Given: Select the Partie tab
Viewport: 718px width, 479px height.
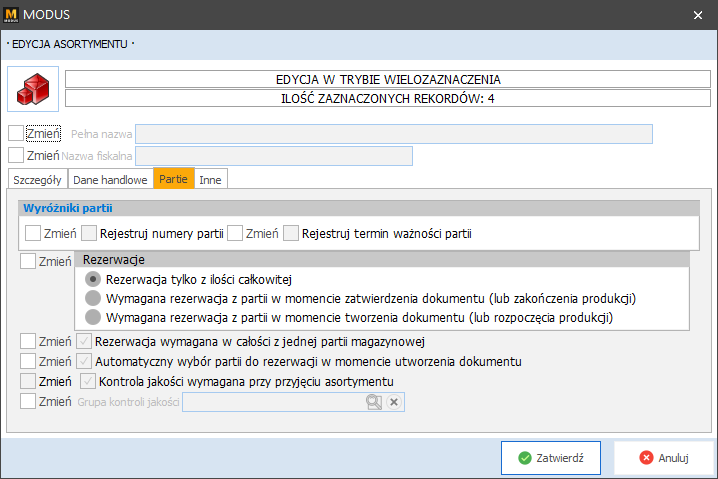Looking at the screenshot, I should (x=173, y=179).
